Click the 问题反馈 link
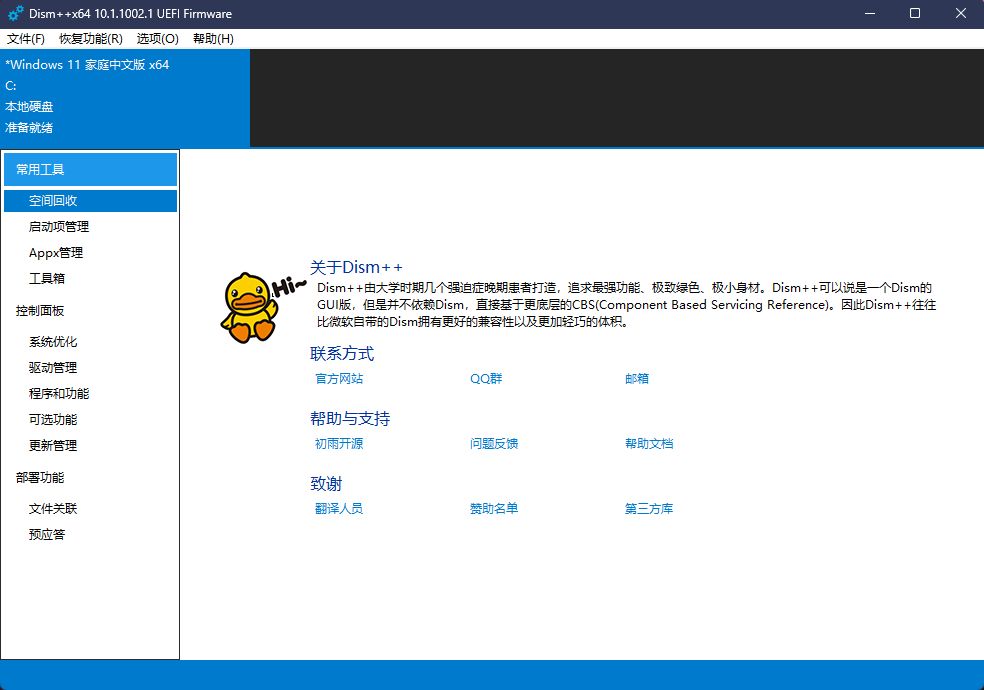Viewport: 984px width, 690px height. click(494, 444)
